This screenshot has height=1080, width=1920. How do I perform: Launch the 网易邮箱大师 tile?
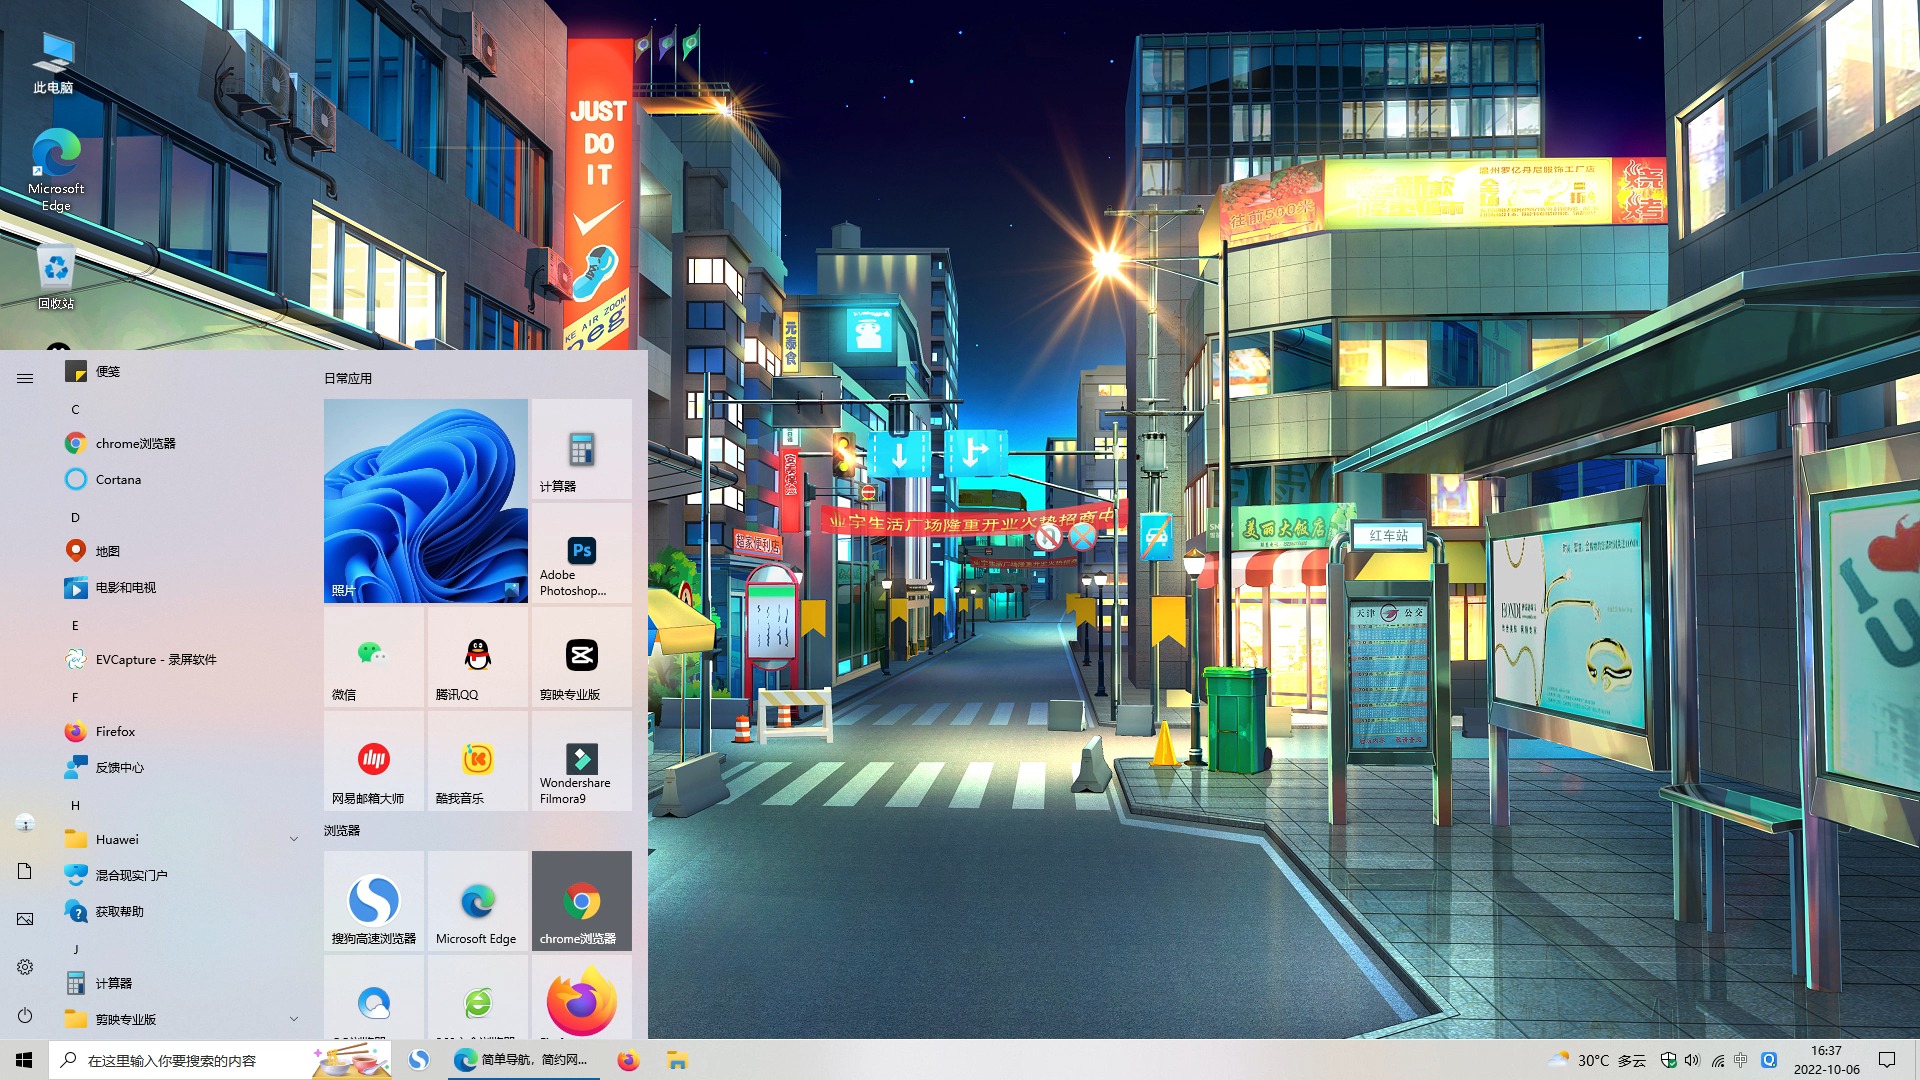click(x=373, y=761)
